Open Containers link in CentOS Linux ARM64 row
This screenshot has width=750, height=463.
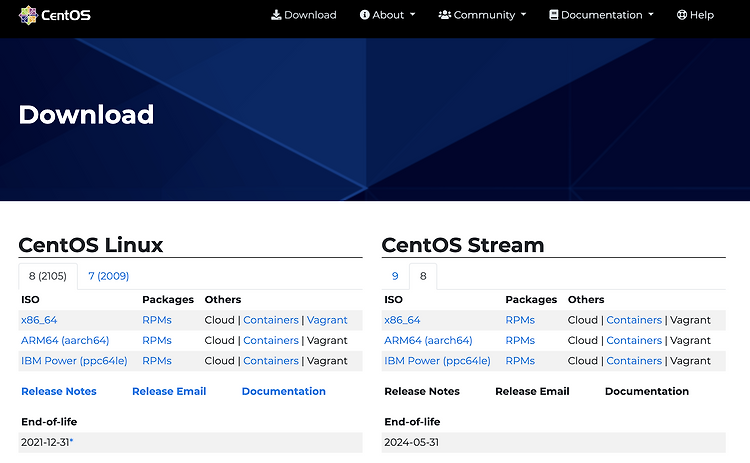tap(271, 341)
